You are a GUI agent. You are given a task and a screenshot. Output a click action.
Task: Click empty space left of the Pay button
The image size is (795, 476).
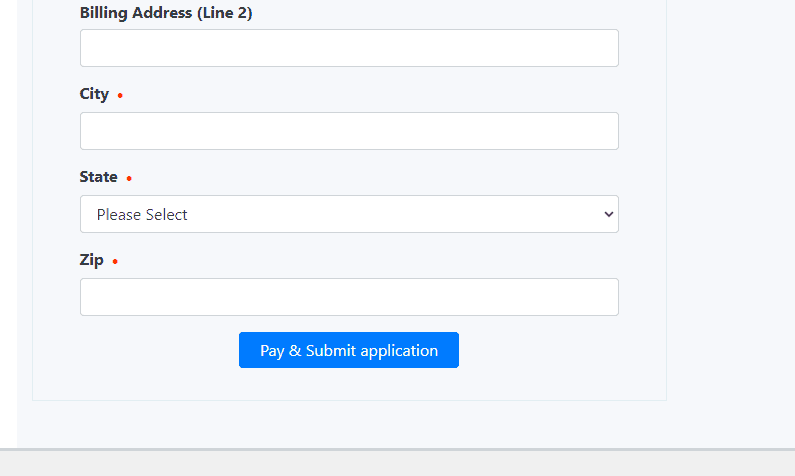coord(150,351)
